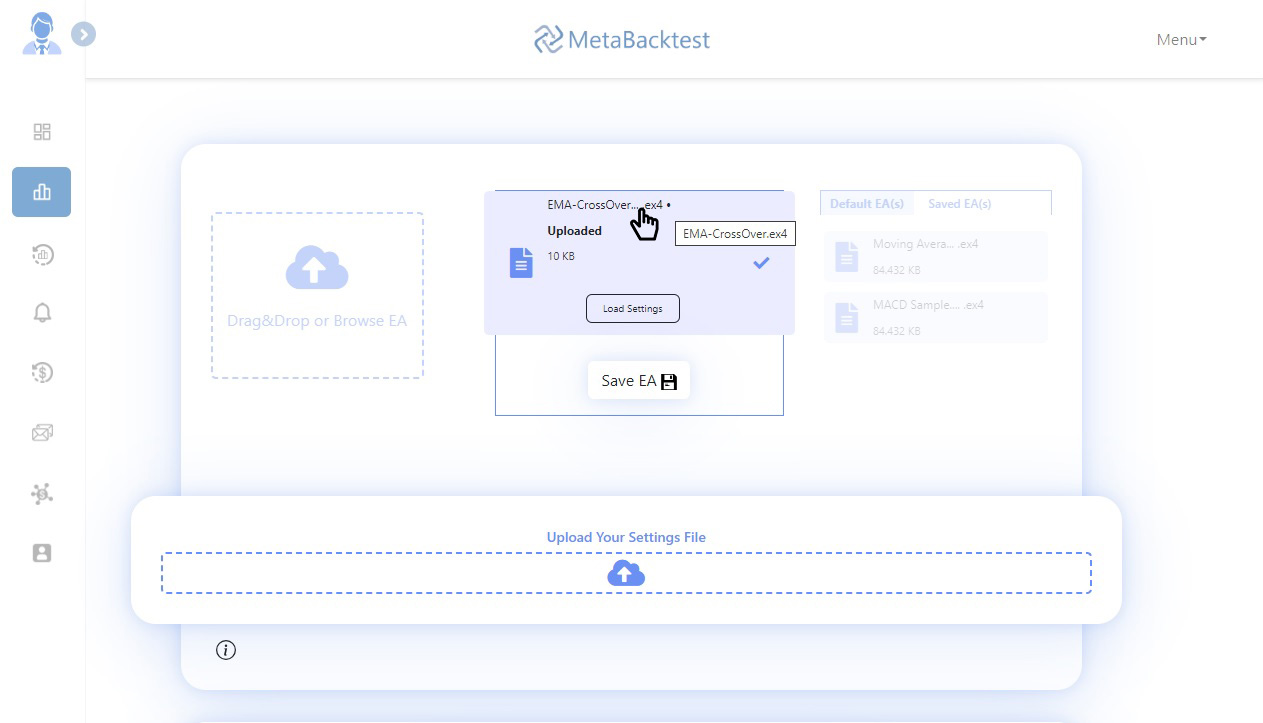Select the backtest chart icon in the sidebar
Image resolution: width=1263 pixels, height=723 pixels.
coord(42,192)
